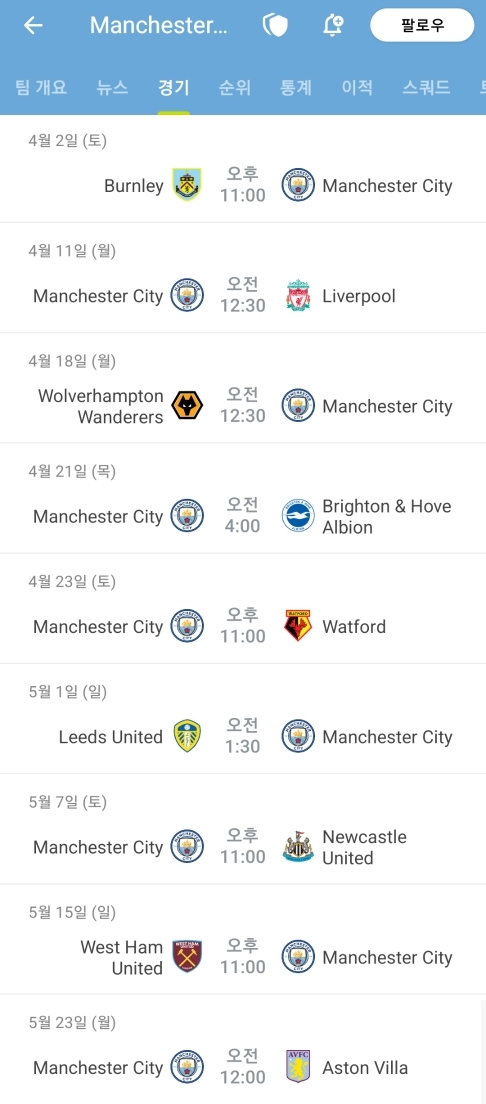Select the 순위 standings tab

click(235, 88)
